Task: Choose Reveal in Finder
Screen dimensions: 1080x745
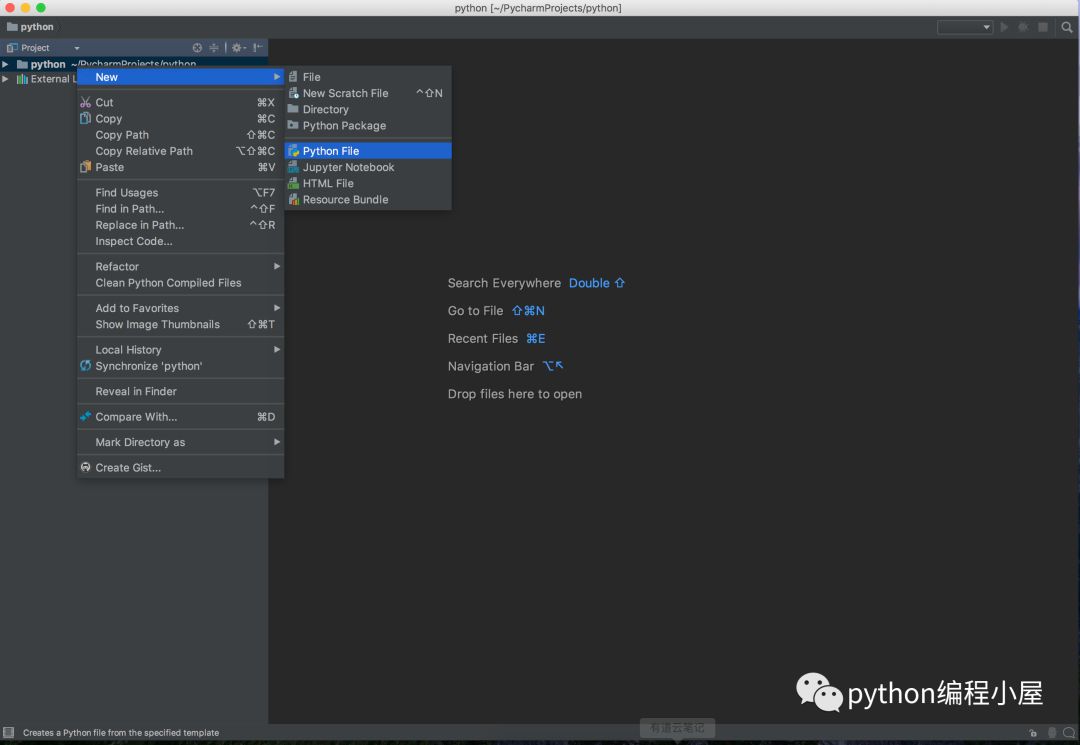Action: click(180, 391)
